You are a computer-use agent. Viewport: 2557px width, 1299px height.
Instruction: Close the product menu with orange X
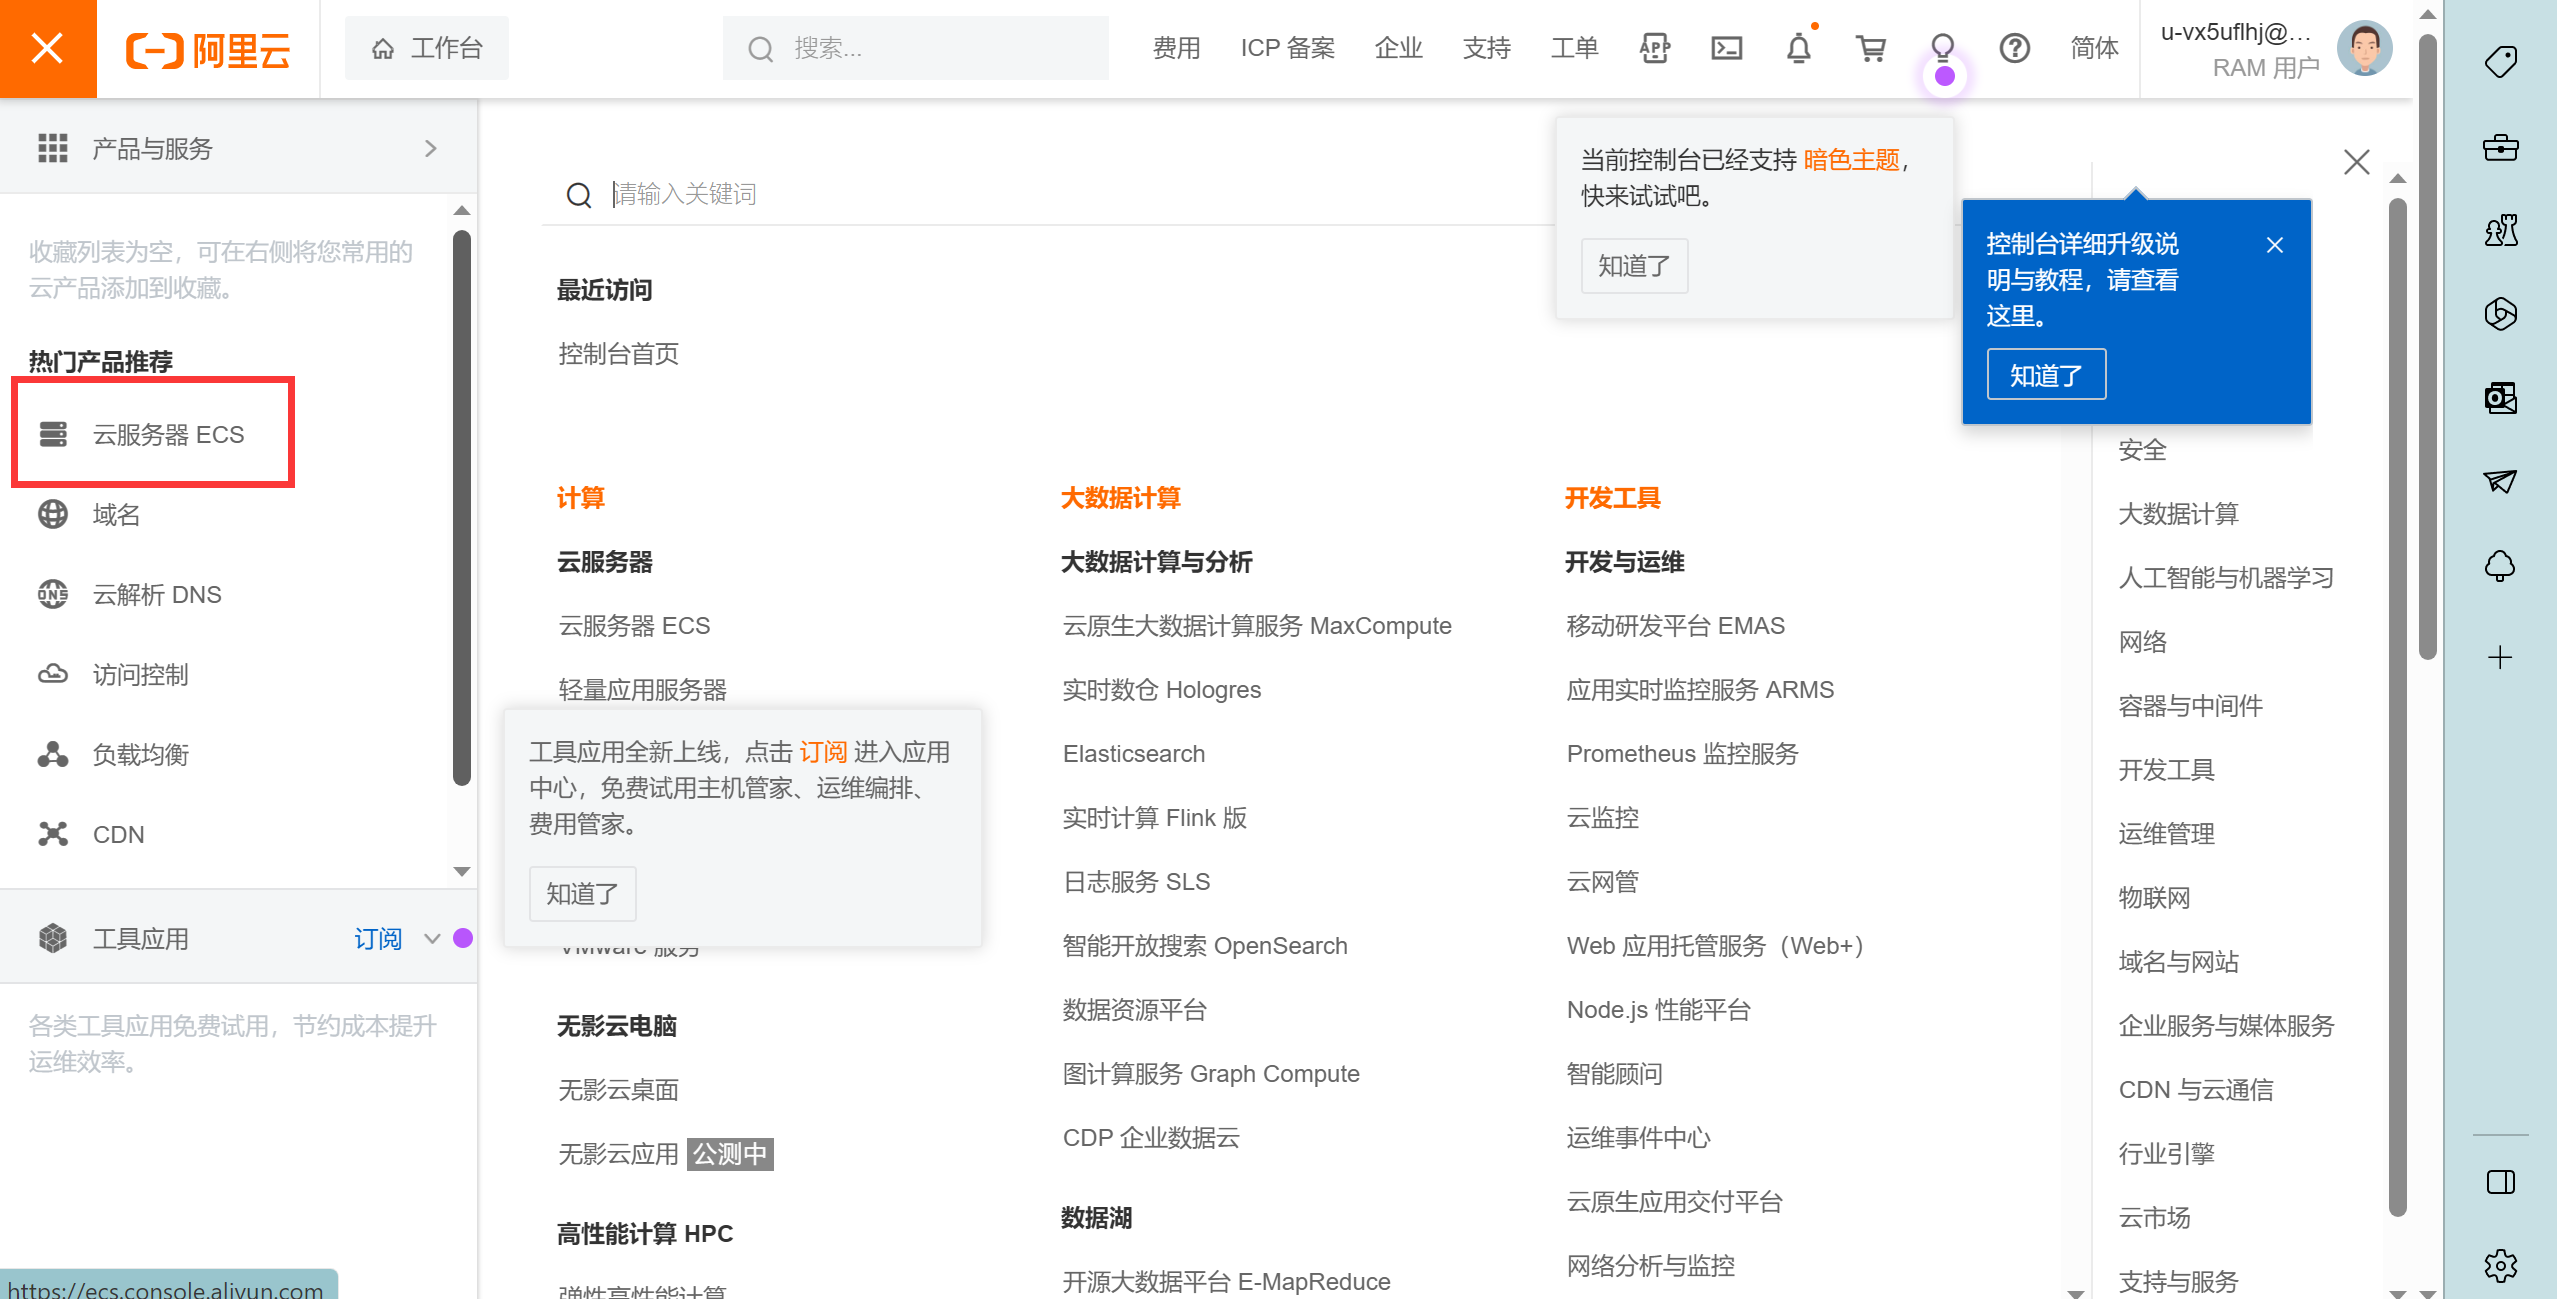point(47,48)
